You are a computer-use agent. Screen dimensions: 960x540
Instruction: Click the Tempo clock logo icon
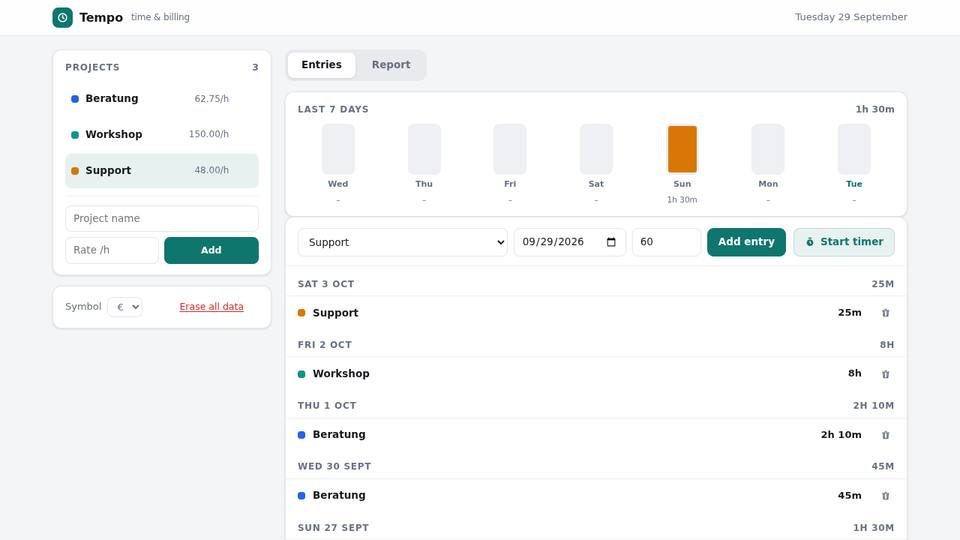pos(62,17)
